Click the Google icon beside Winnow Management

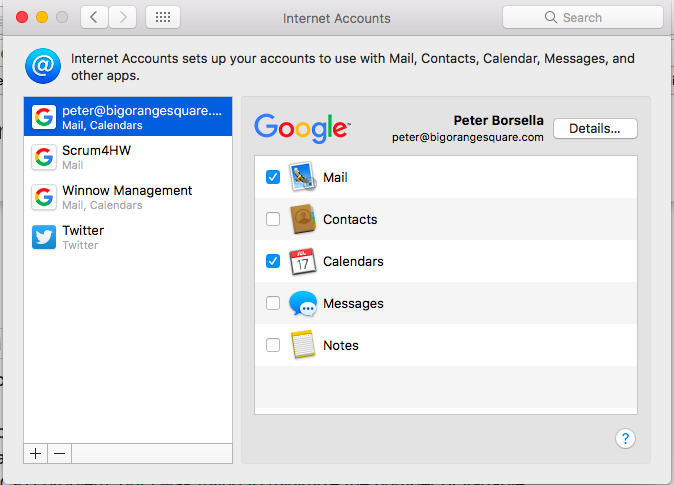coord(44,197)
